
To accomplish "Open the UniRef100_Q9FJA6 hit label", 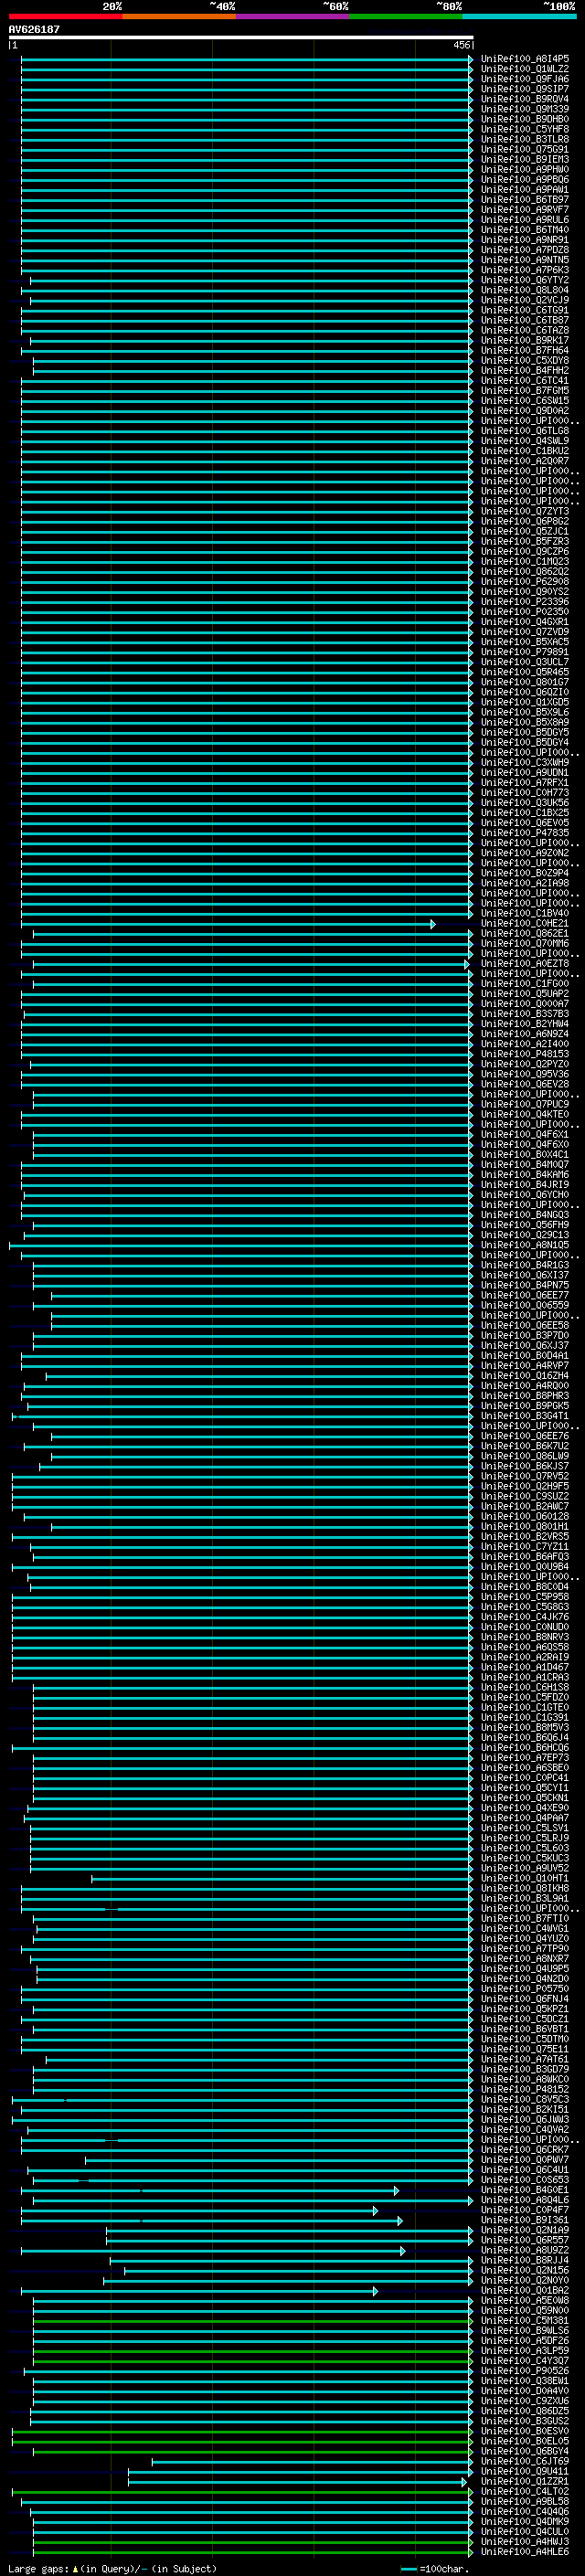I will coord(525,79).
